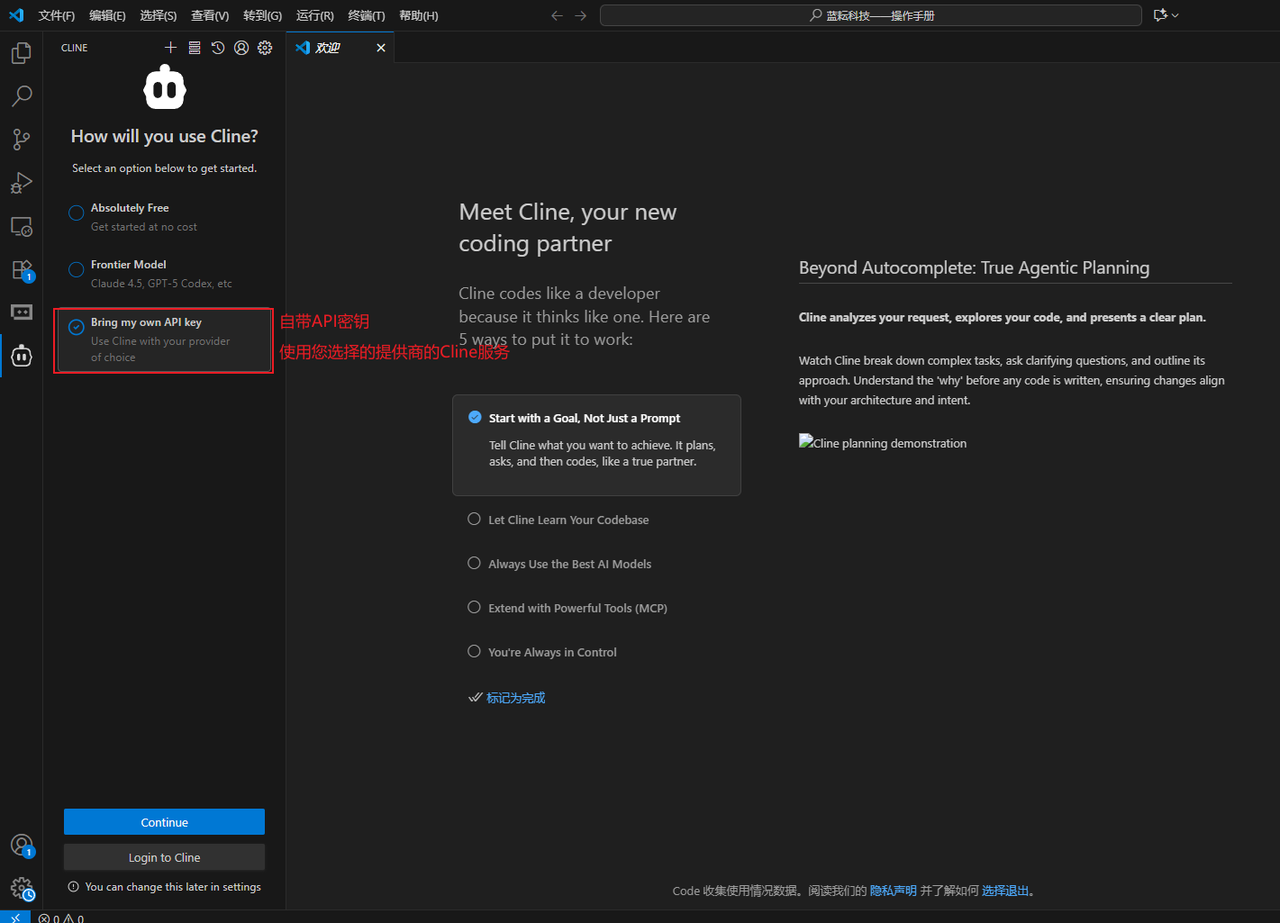The width and height of the screenshot is (1280, 923).
Task: Switch to the 欢迎 editor tab
Action: tap(340, 48)
